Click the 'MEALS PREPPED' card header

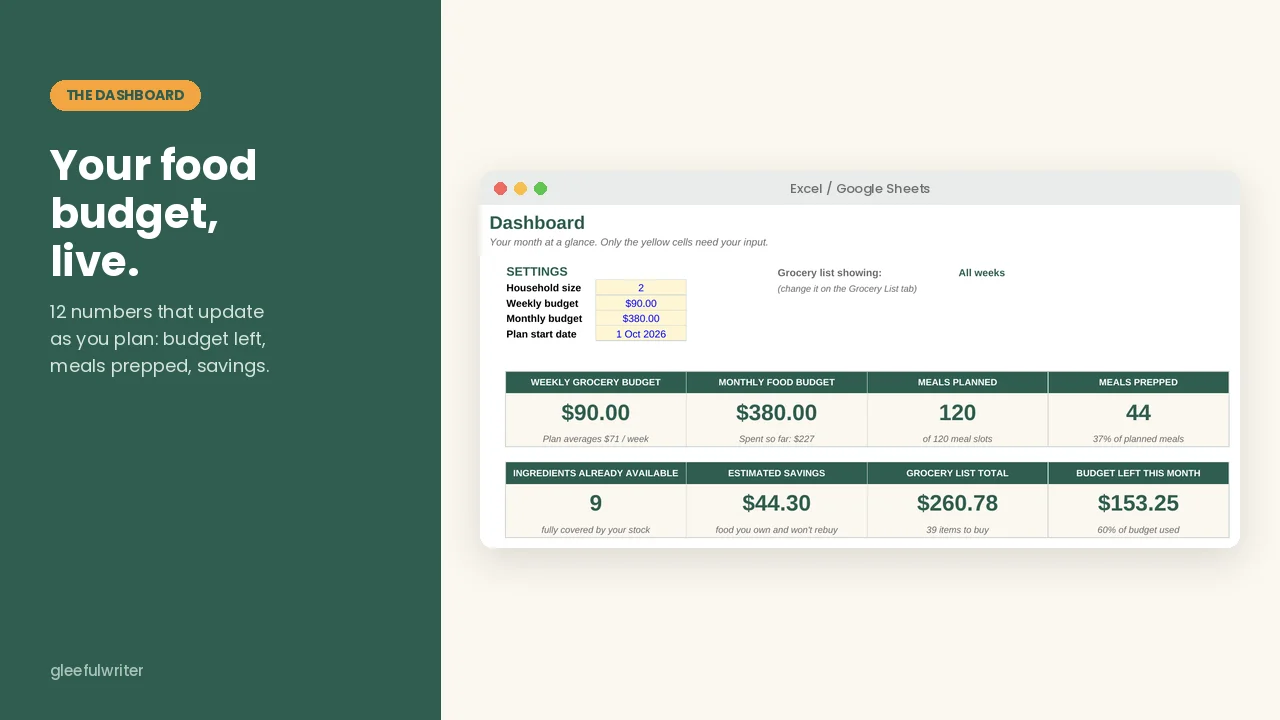[1139, 382]
